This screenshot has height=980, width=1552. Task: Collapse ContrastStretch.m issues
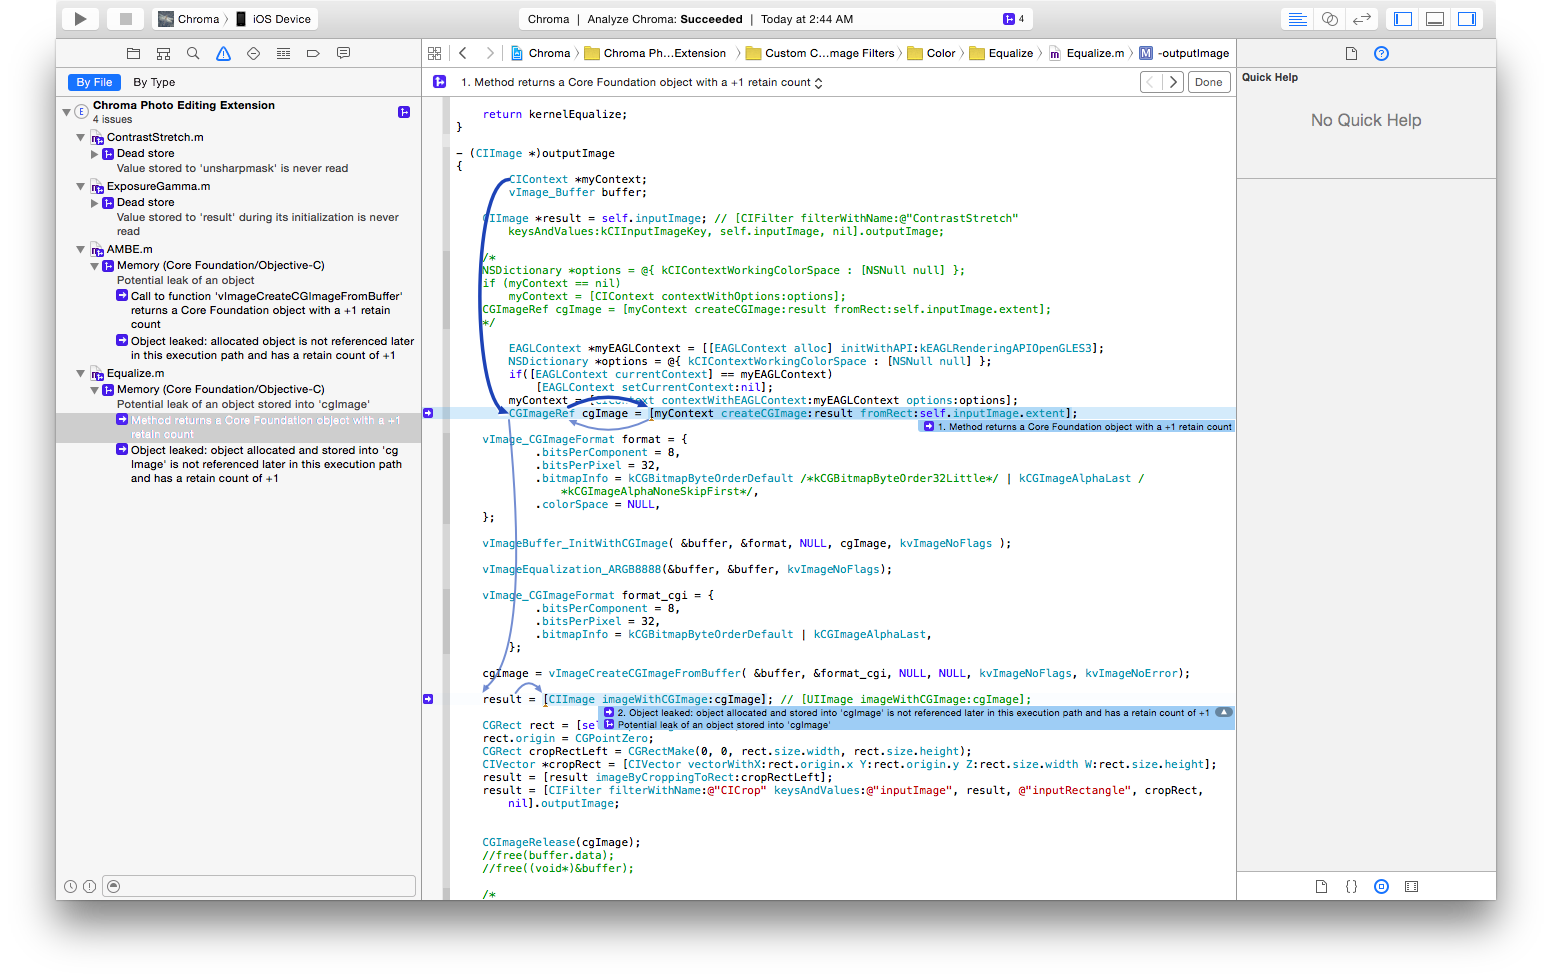pos(81,137)
